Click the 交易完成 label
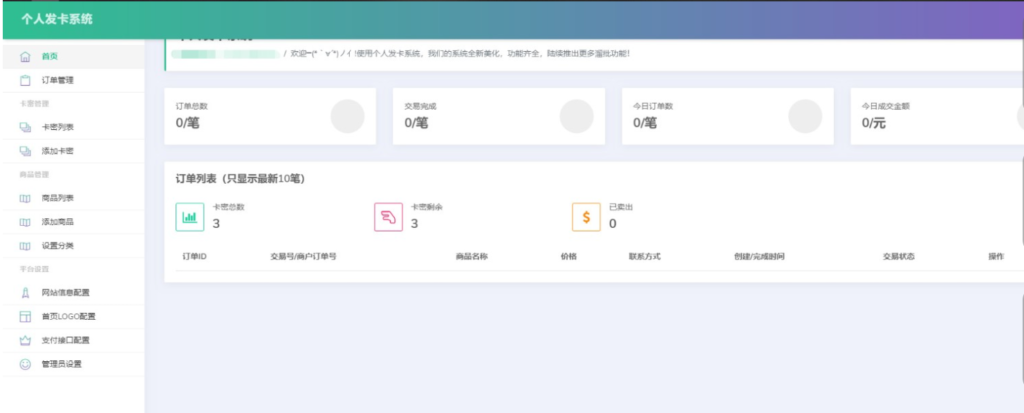1024x413 pixels. click(420, 106)
